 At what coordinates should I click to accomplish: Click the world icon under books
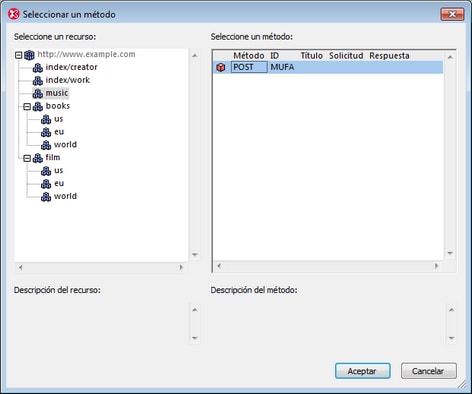pyautogui.click(x=46, y=145)
